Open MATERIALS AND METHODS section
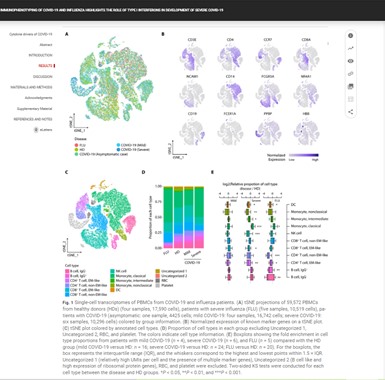The image size is (385, 380). (31, 87)
